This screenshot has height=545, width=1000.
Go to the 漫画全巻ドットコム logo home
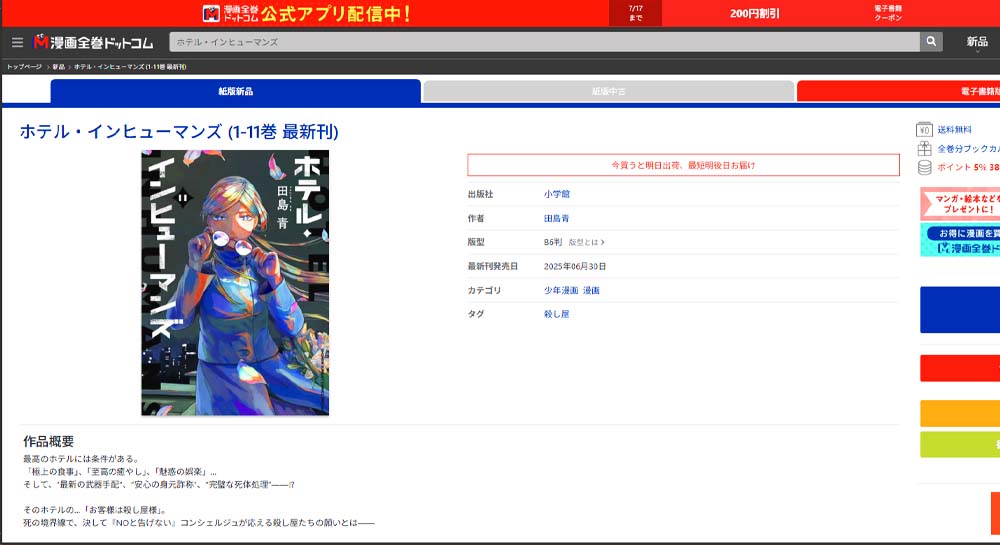click(93, 42)
